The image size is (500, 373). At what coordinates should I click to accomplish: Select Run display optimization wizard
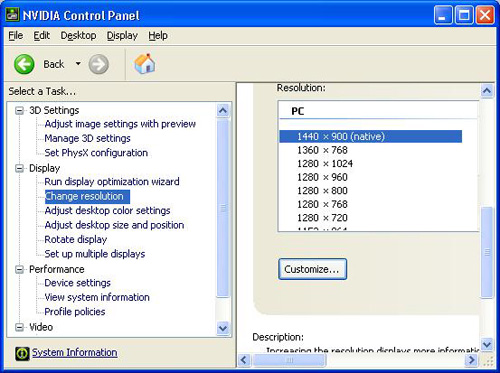pyautogui.click(x=112, y=182)
